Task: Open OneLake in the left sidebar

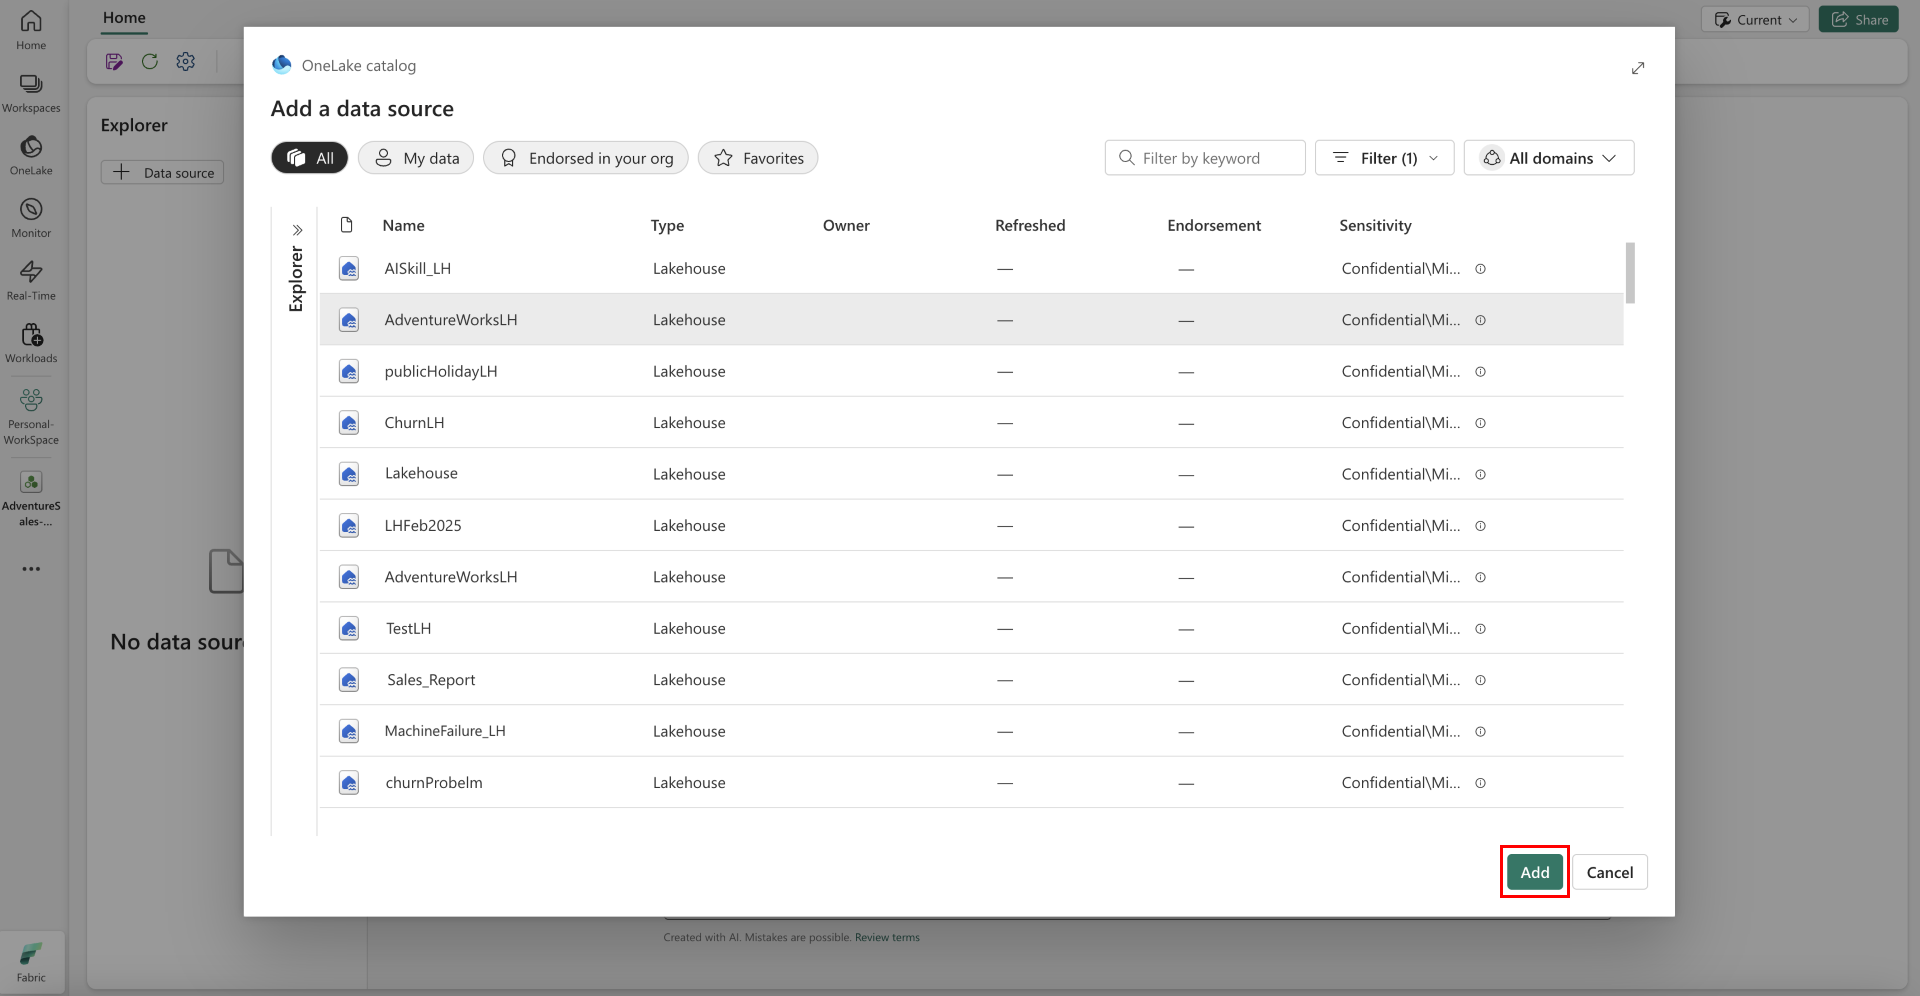Action: [31, 156]
